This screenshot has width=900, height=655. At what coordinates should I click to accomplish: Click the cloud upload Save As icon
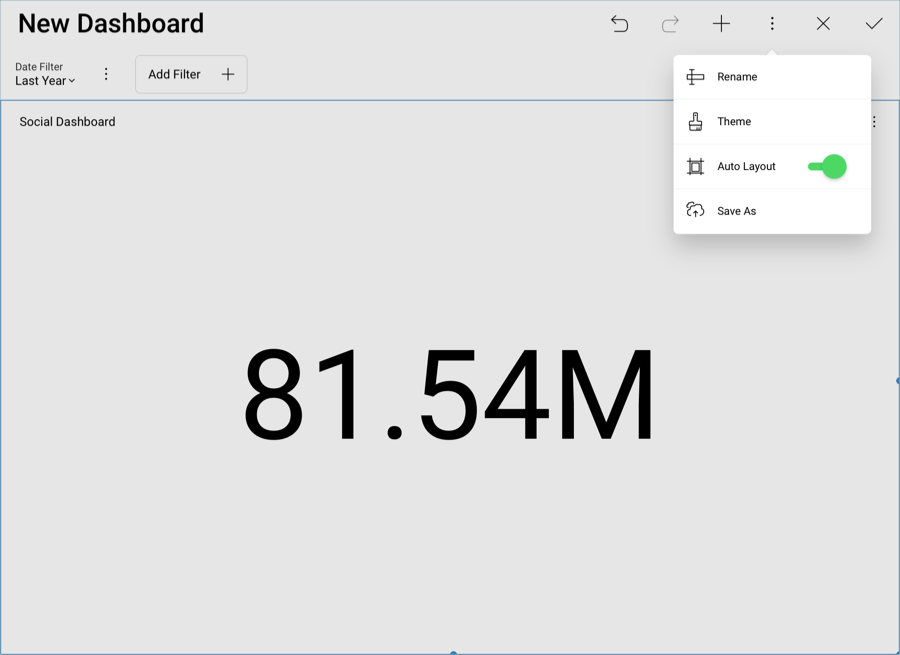tap(695, 211)
